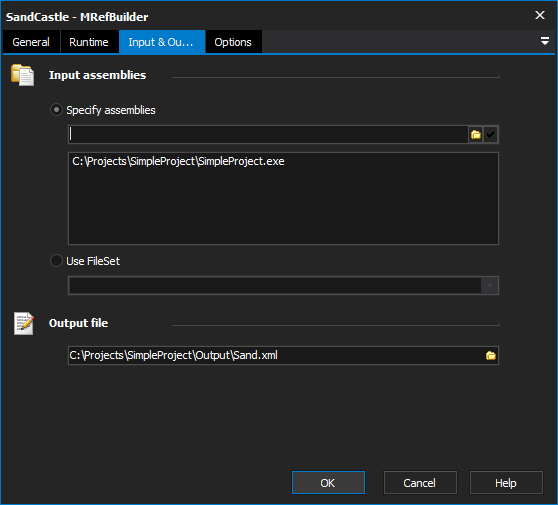Open Help for this action
Viewport: 558px width, 505px height.
click(x=506, y=483)
